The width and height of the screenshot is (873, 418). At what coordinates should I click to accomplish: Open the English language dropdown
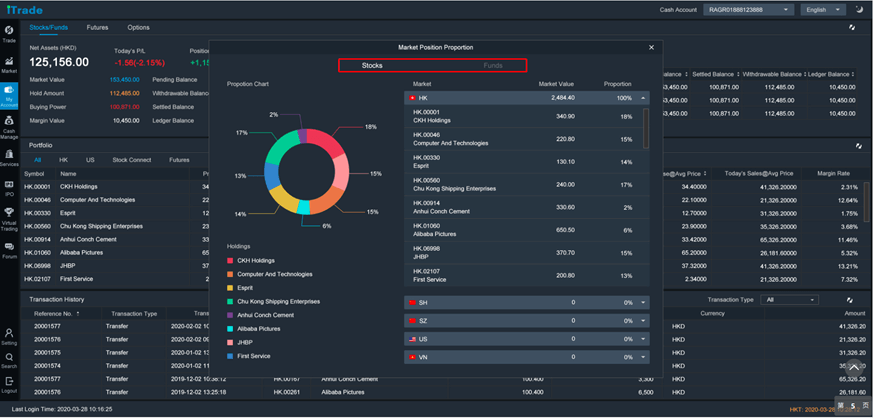pos(821,10)
